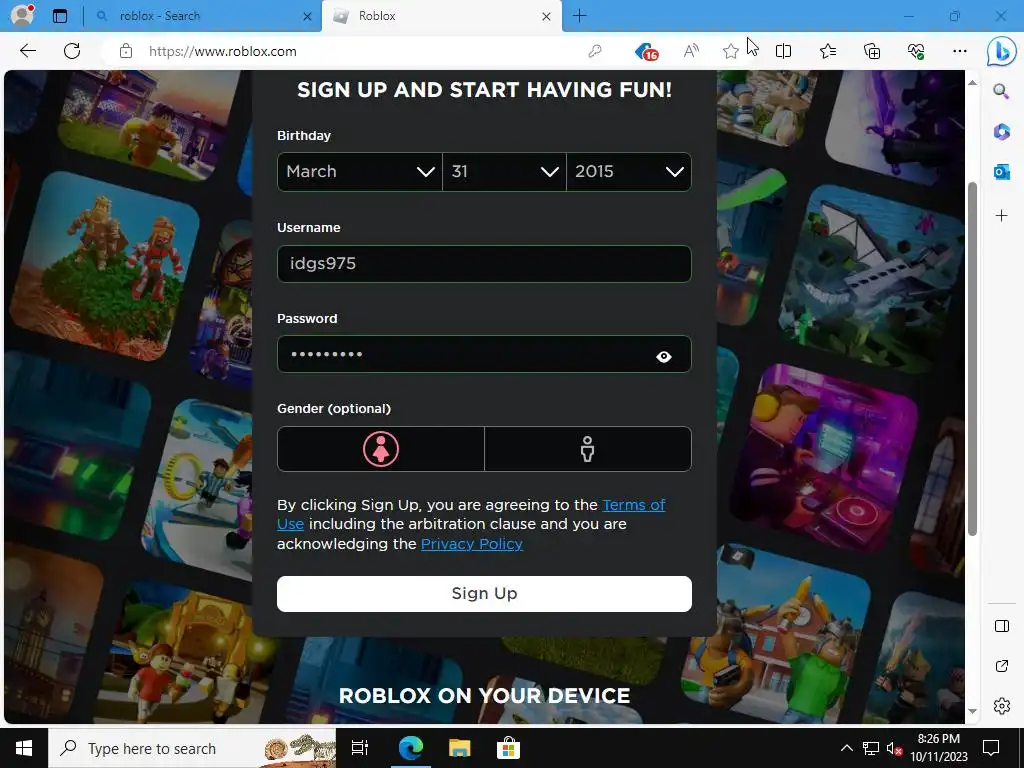Screen dimensions: 1024x768
Task: Click into the Password field
Action: (484, 354)
